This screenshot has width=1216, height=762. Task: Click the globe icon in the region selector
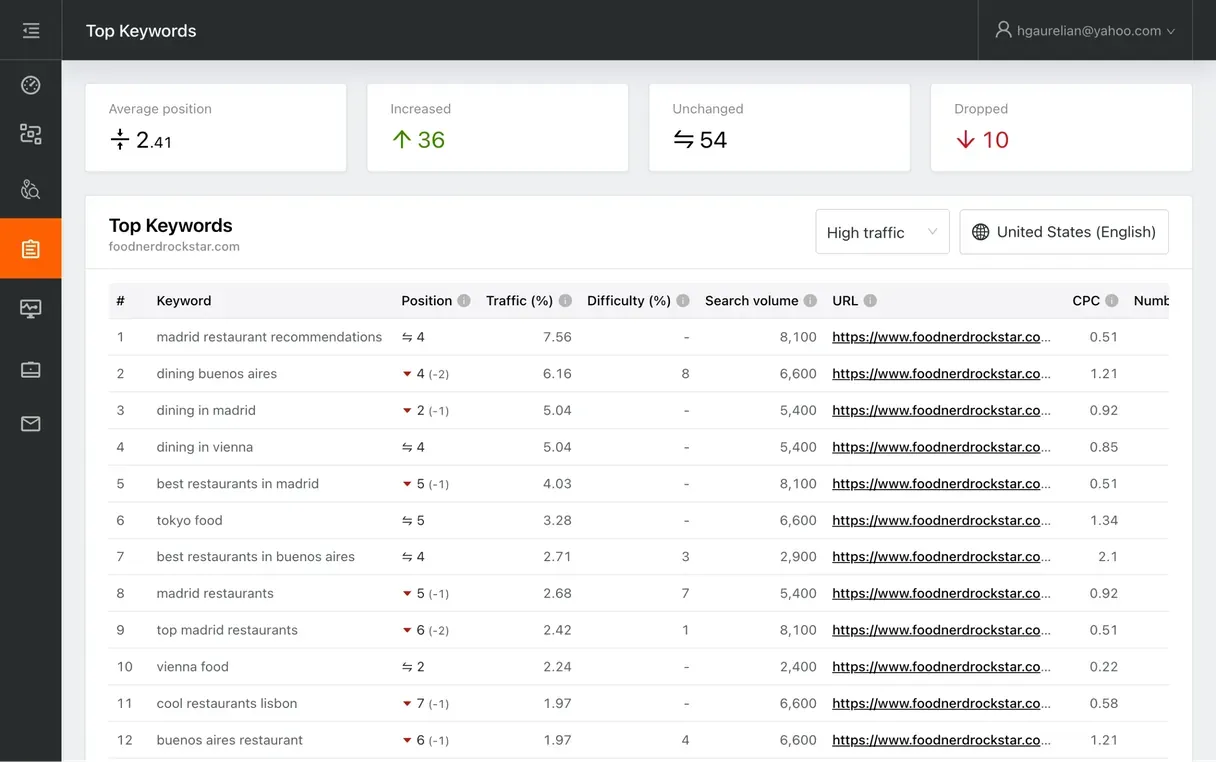tap(979, 232)
